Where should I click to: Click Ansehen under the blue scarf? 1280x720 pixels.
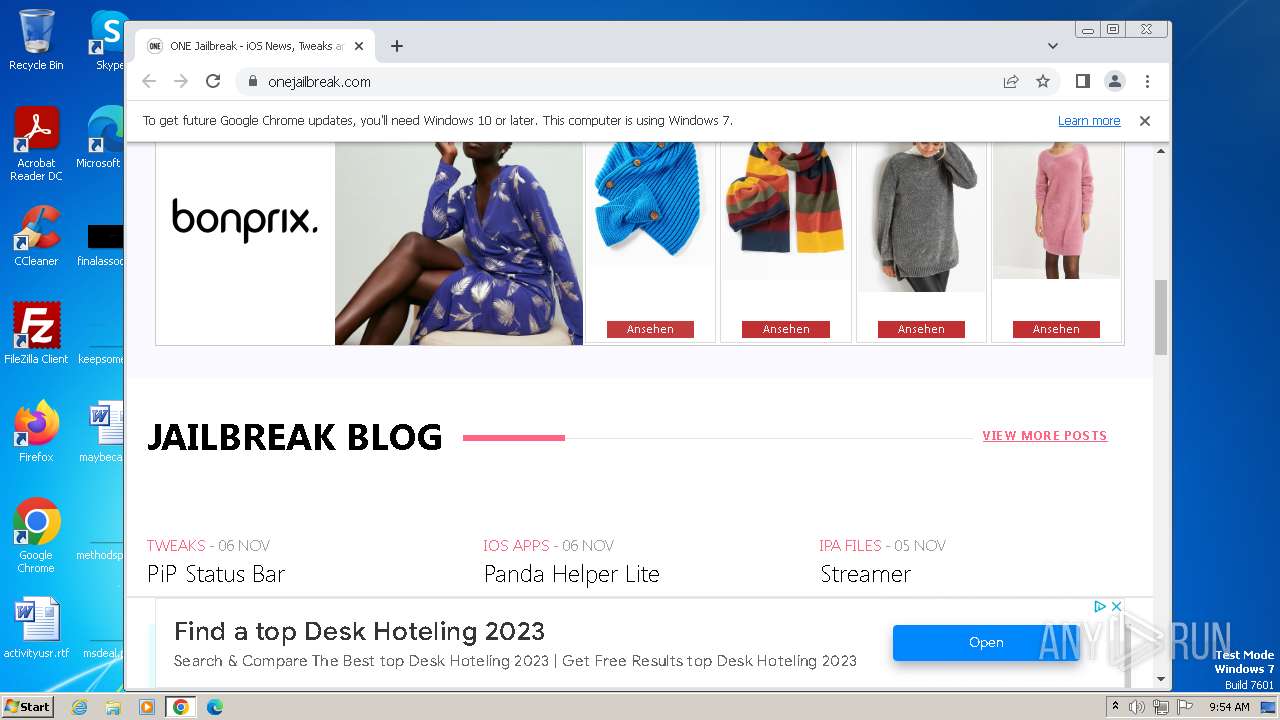(650, 329)
